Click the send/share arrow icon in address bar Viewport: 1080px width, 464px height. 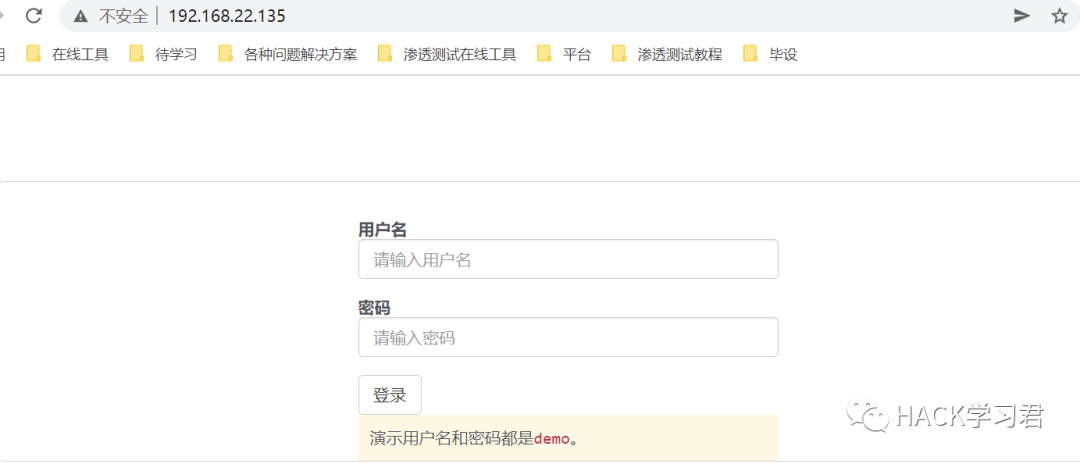click(x=1022, y=16)
